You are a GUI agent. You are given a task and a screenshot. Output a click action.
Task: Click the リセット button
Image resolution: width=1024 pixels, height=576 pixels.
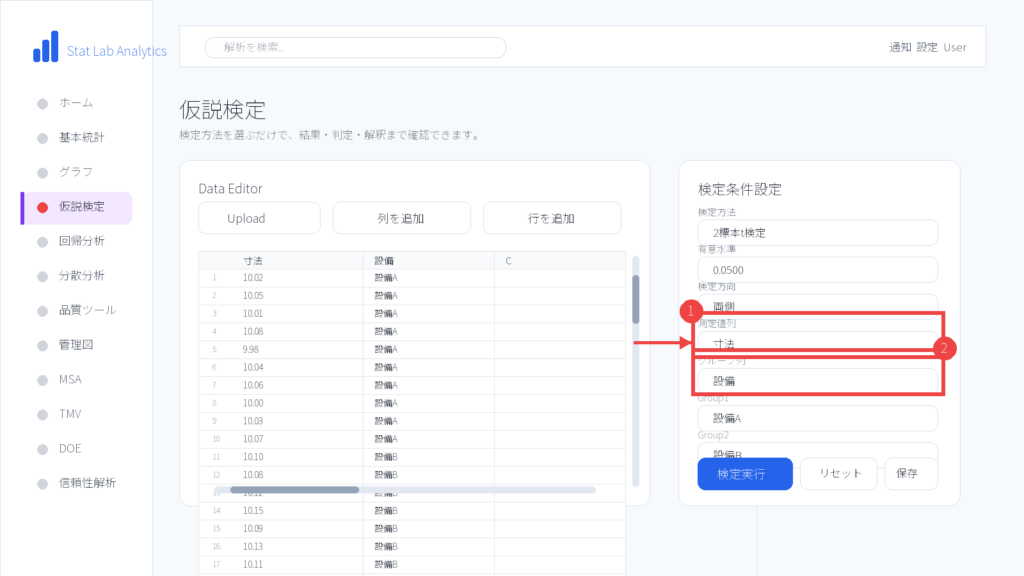[x=839, y=474]
